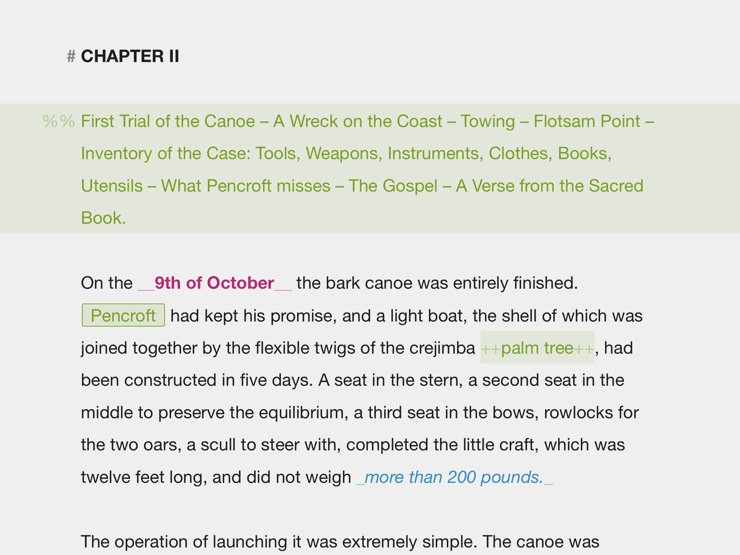Click the word "Inventory" in comment block
The width and height of the screenshot is (740, 555).
pyautogui.click(x=119, y=154)
